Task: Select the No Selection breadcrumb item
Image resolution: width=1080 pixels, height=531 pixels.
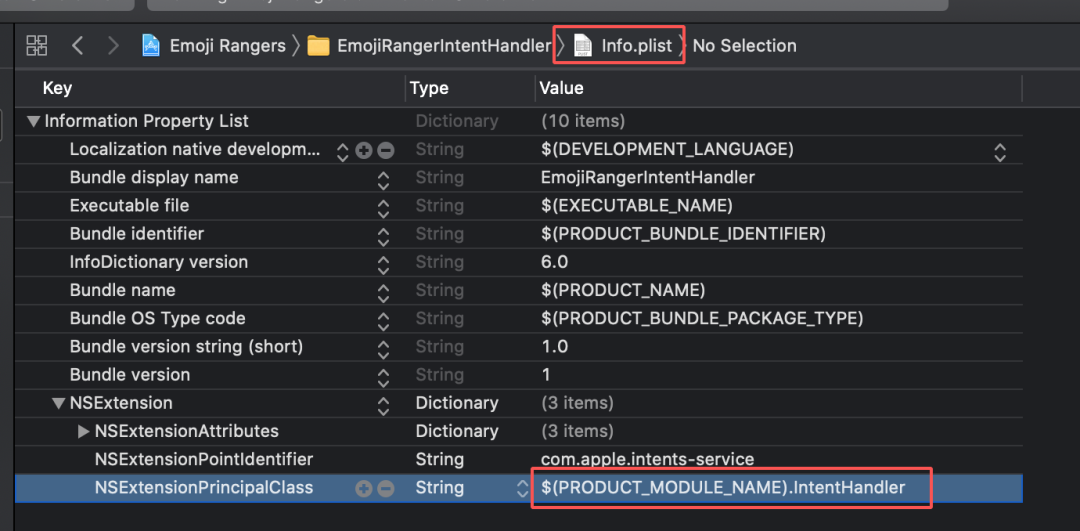Action: click(744, 45)
